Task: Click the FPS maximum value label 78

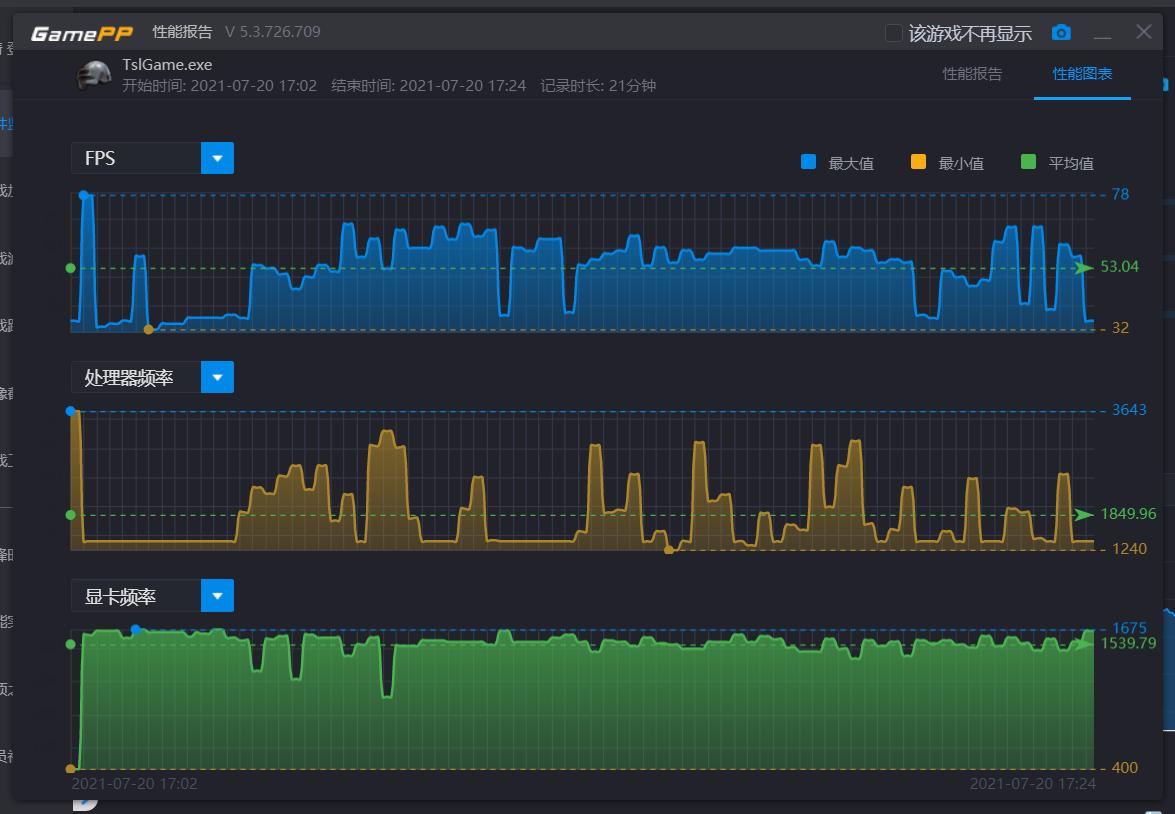Action: point(1120,194)
